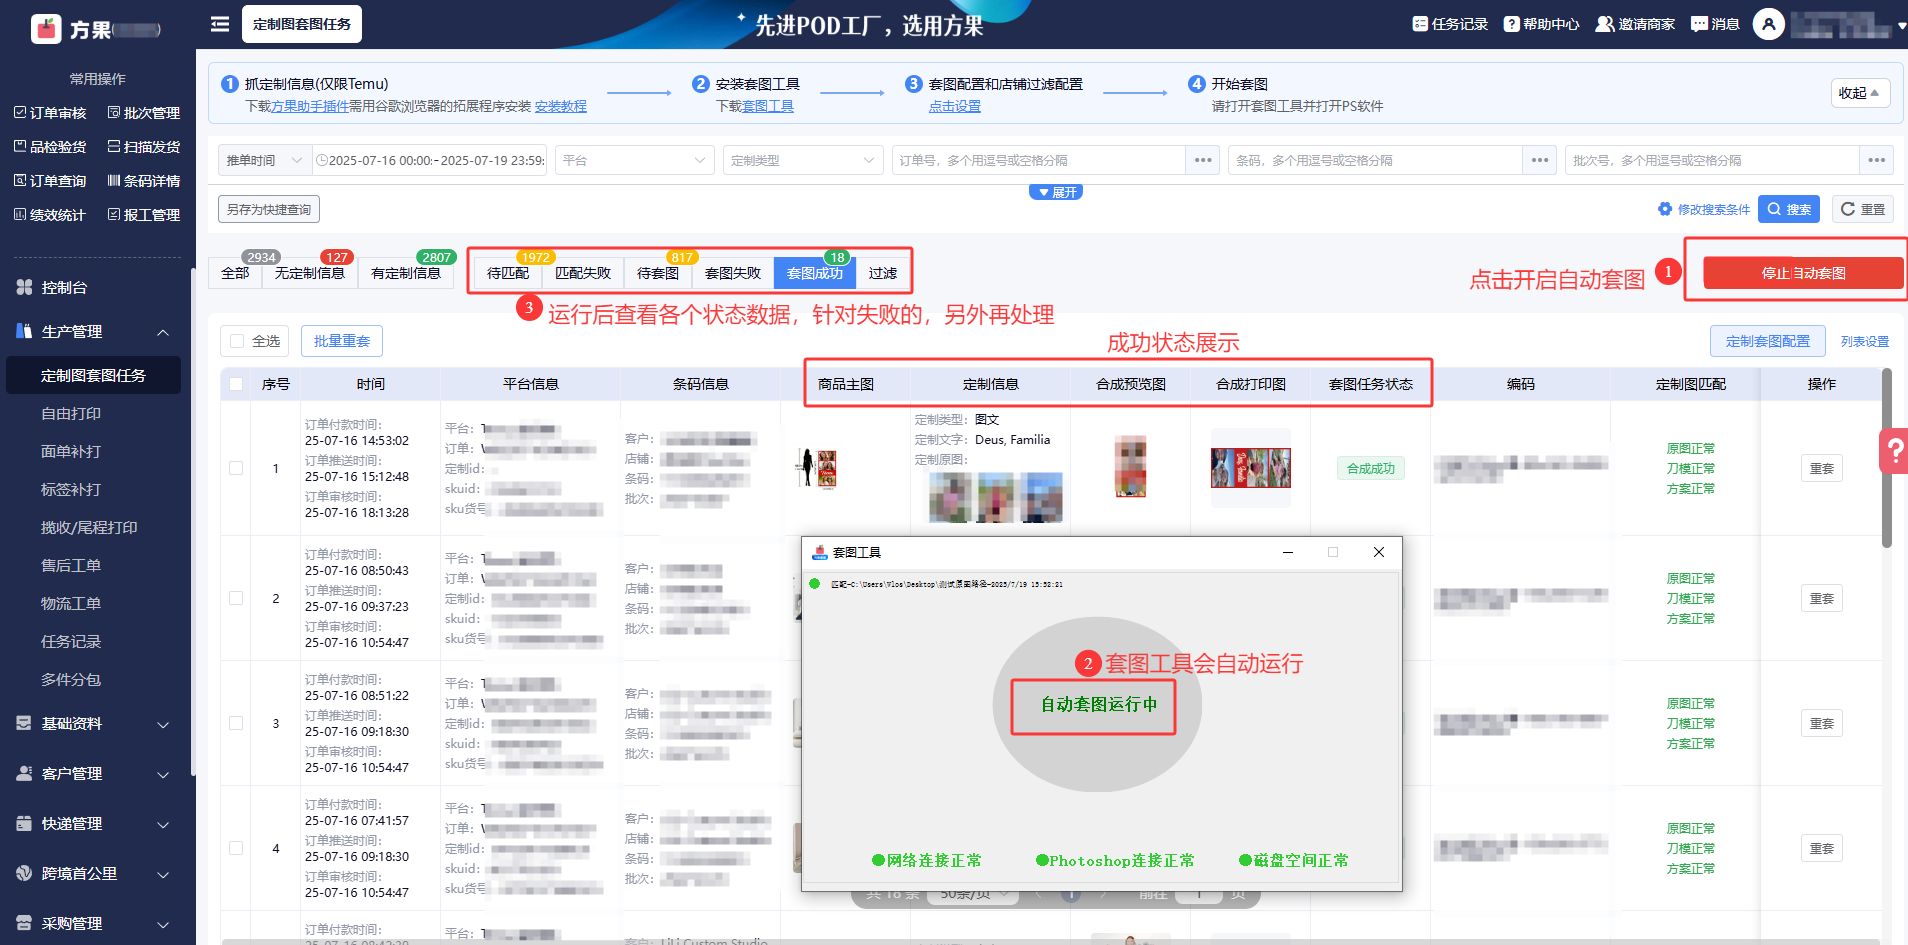Expand the 客户管理 sidebar section

(x=97, y=774)
